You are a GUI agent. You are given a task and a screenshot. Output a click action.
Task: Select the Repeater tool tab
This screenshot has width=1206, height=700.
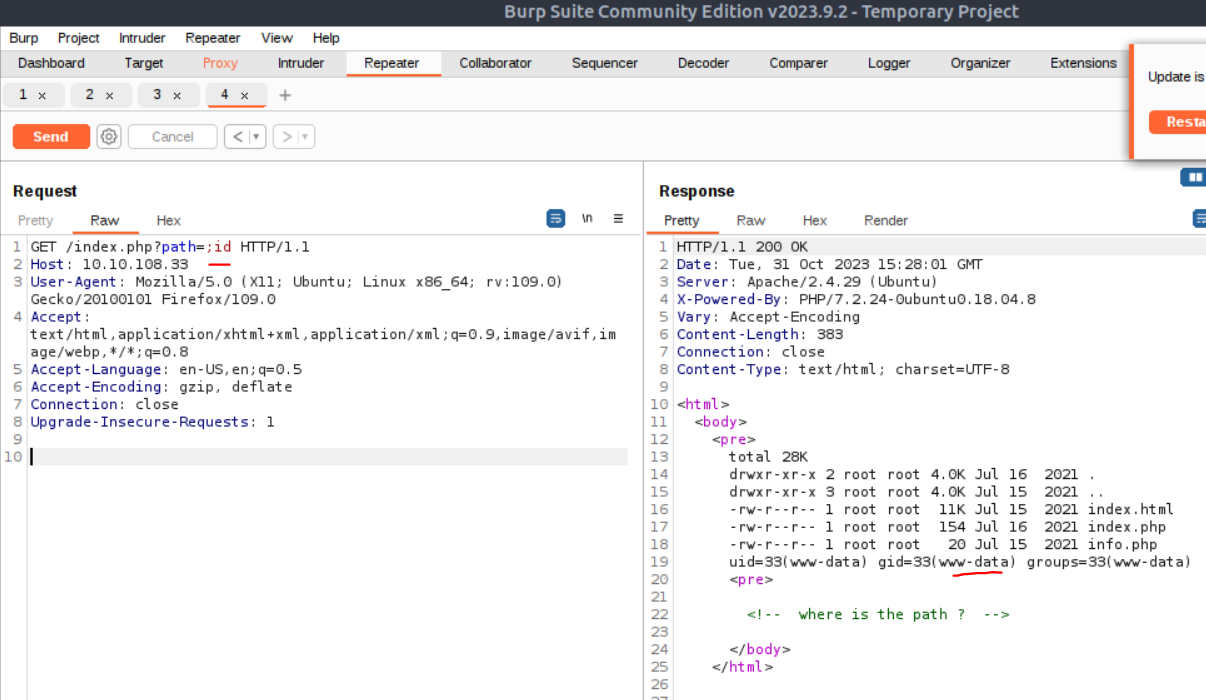point(392,63)
